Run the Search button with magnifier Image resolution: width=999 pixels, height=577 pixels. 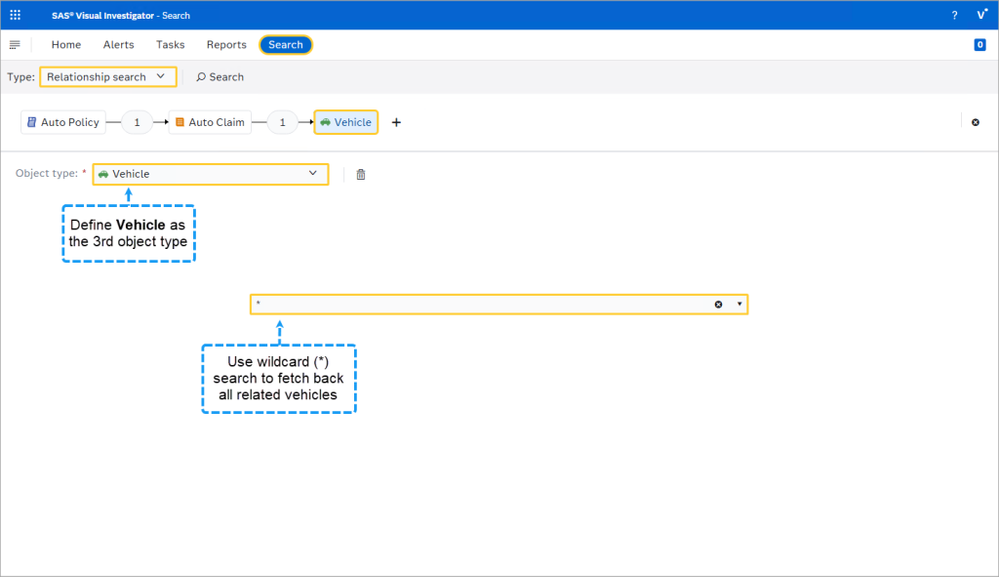coord(220,77)
